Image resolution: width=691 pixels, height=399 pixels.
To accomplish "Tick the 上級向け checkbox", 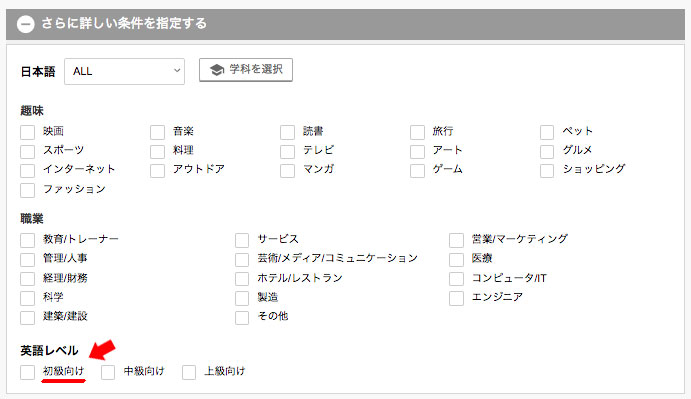I will click(x=189, y=372).
